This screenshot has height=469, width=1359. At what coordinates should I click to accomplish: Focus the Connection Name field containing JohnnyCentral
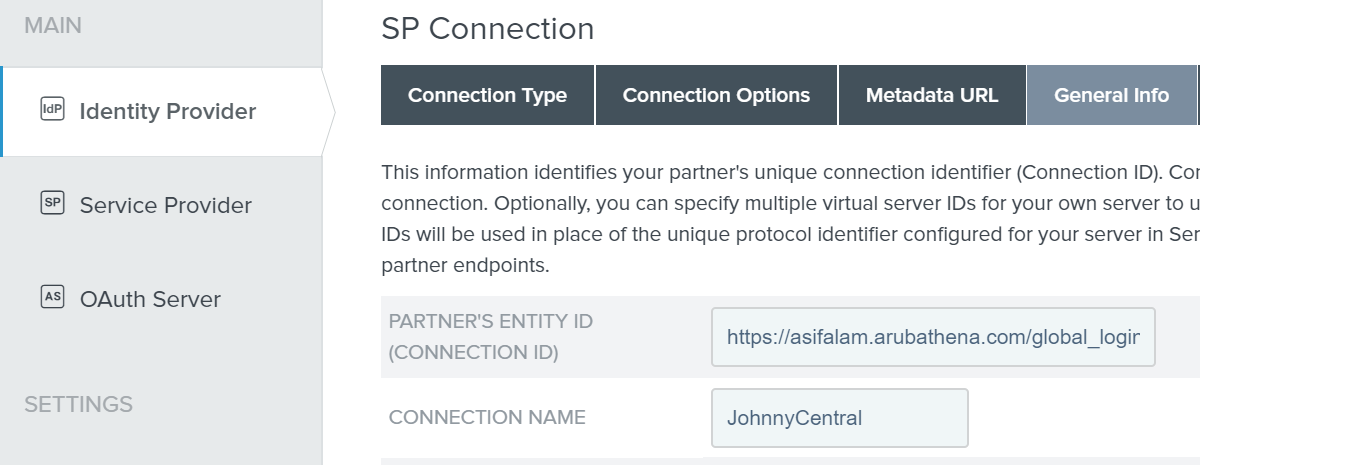839,417
